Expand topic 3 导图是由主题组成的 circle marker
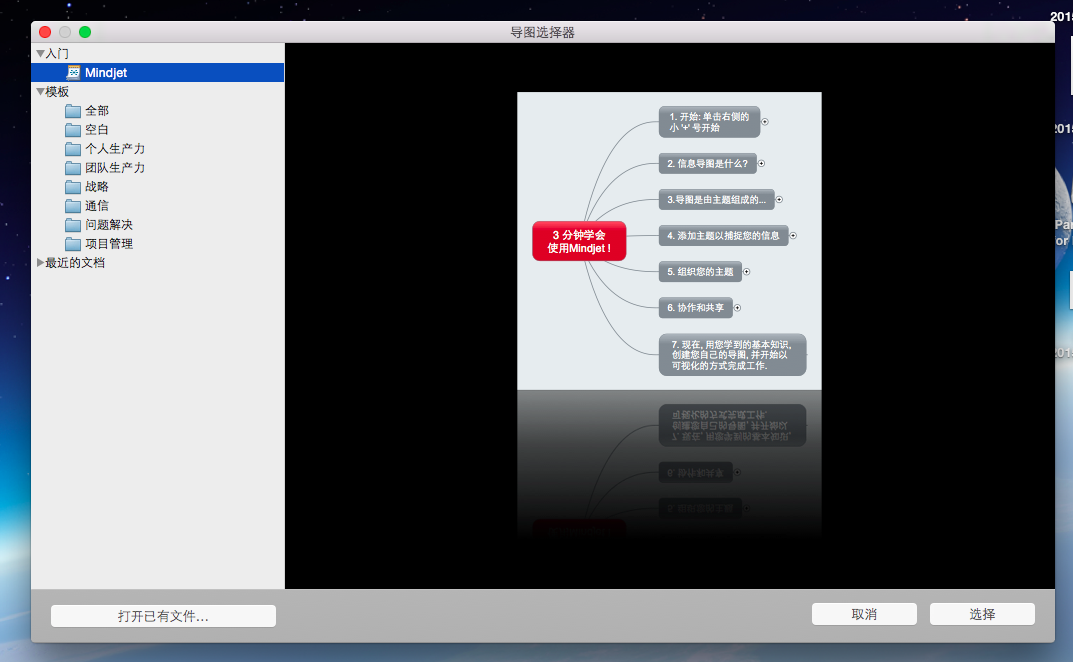 point(779,200)
